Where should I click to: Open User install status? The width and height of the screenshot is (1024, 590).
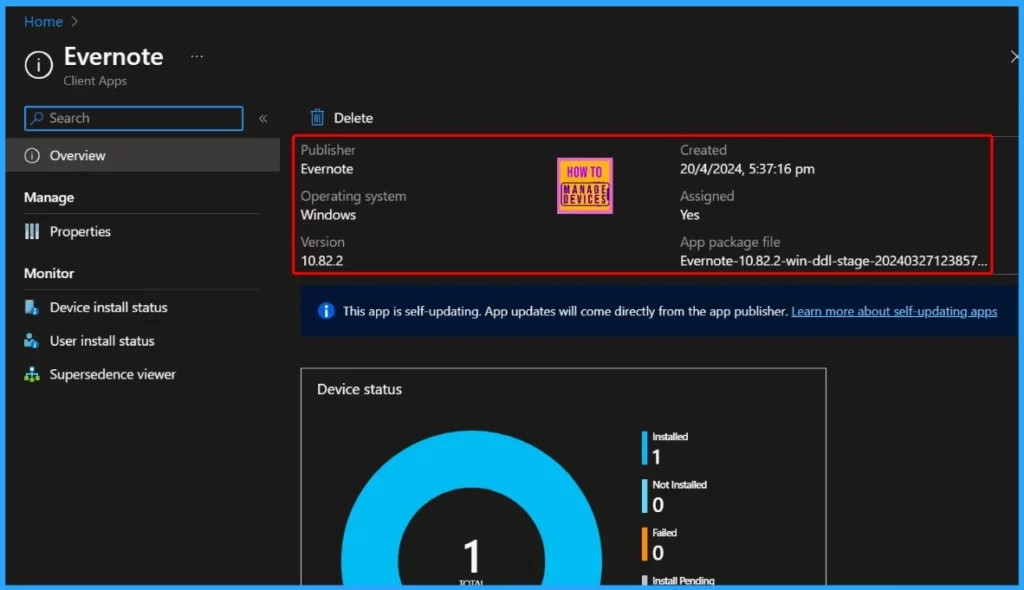[102, 340]
